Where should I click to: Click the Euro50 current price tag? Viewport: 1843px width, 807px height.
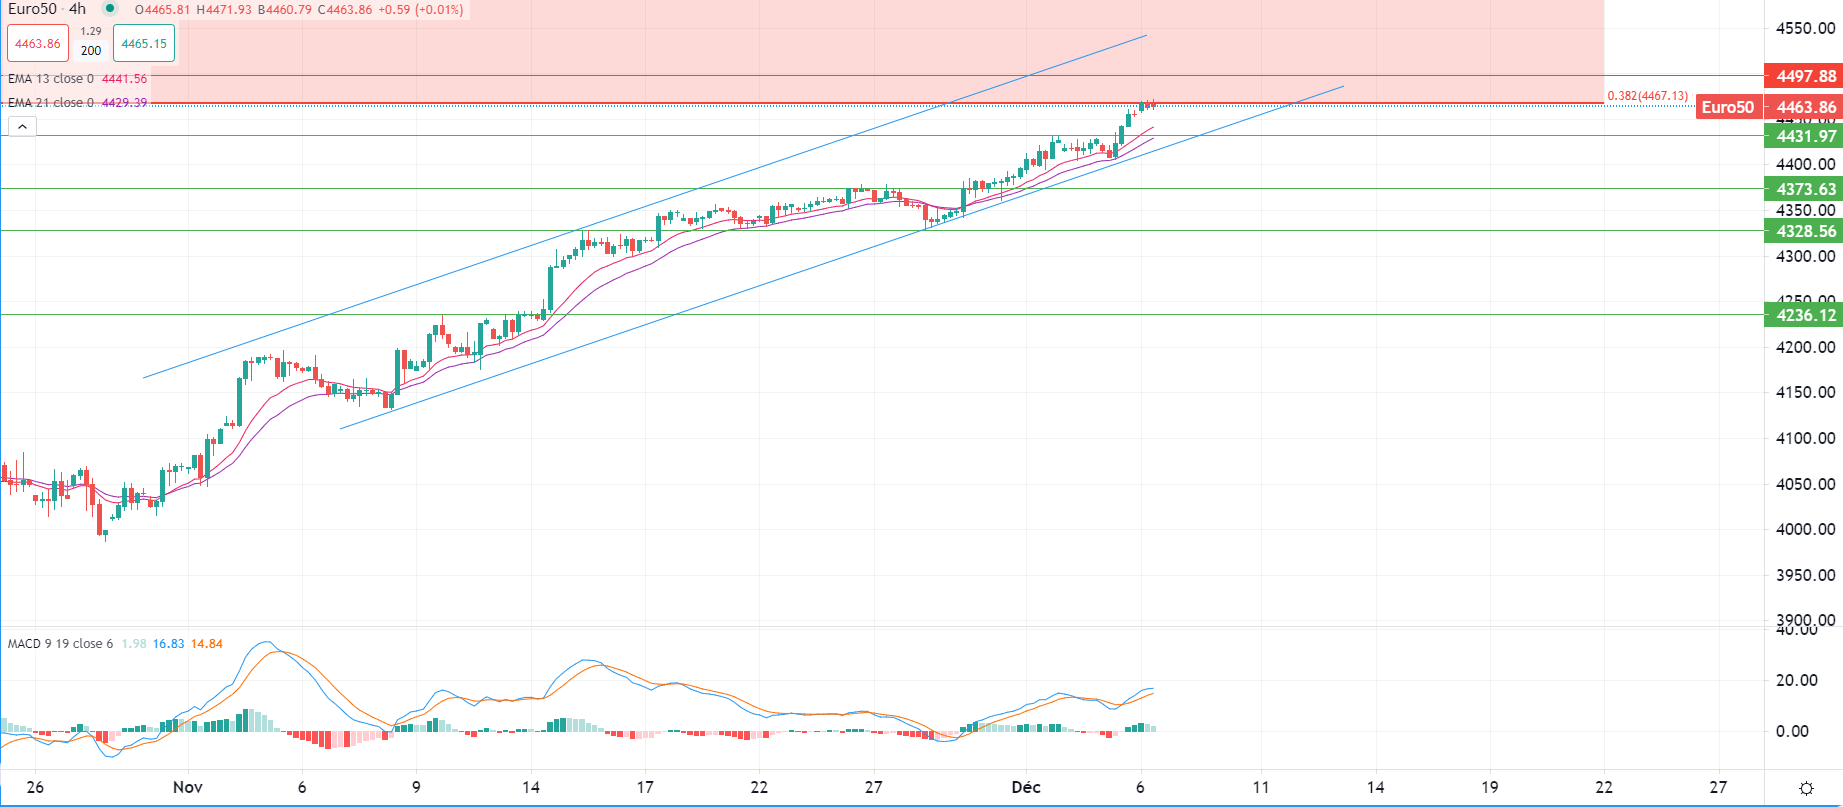click(1727, 107)
